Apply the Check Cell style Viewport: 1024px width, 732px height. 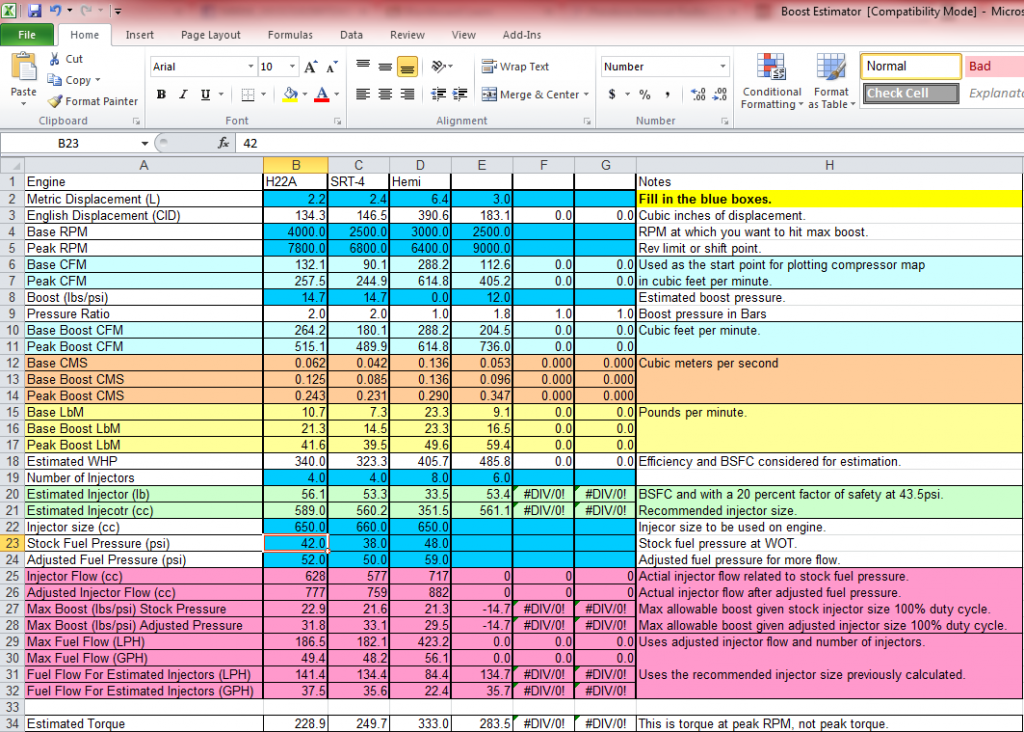(x=908, y=93)
